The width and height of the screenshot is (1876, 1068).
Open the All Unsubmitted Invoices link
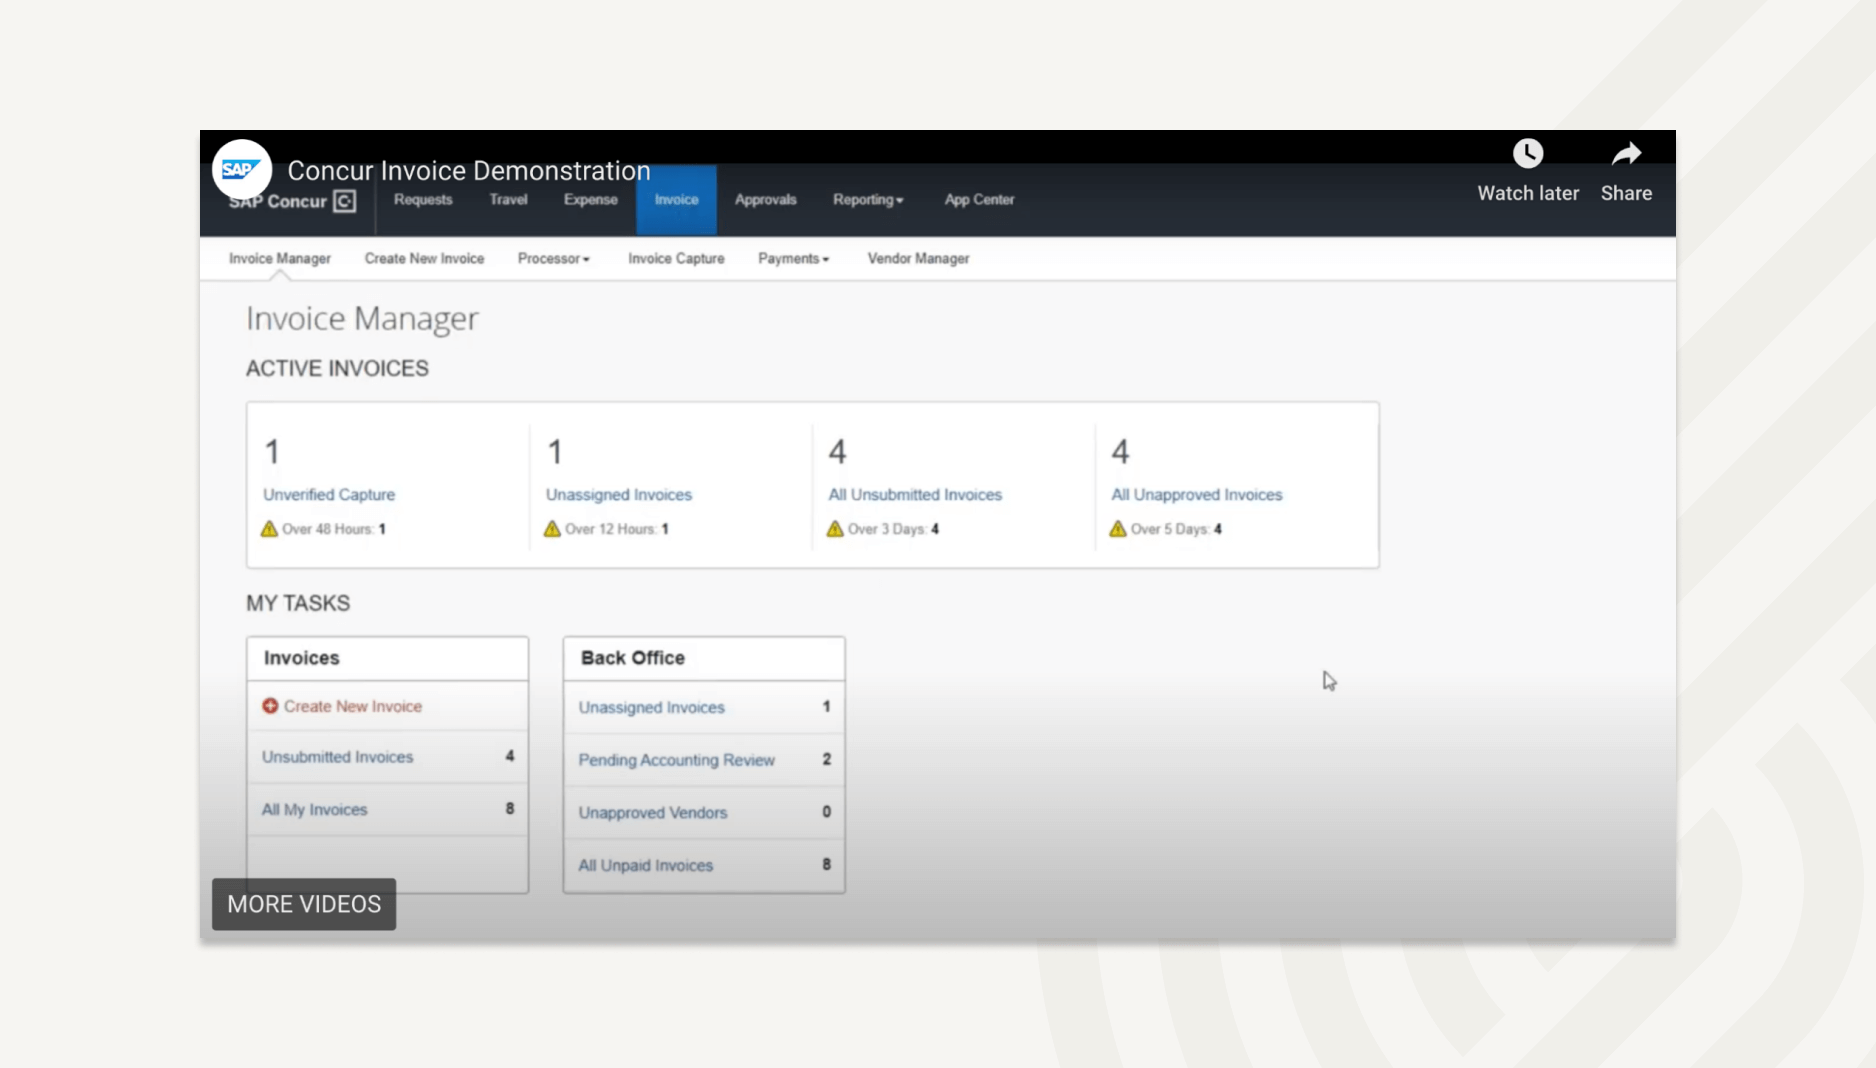(x=915, y=494)
